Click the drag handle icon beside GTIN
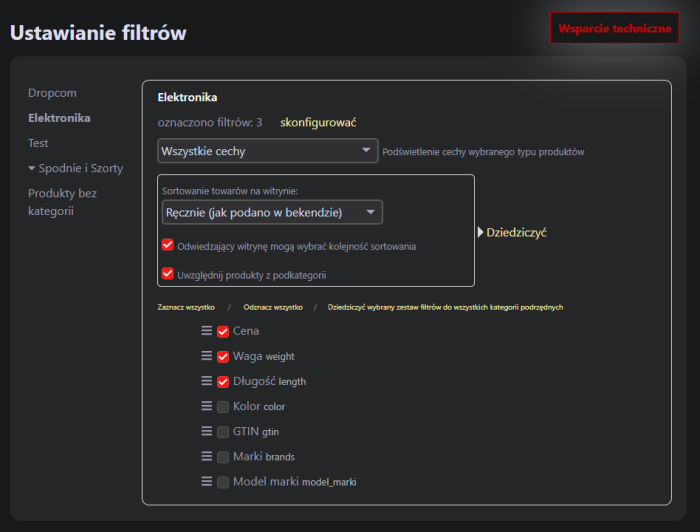This screenshot has width=700, height=532. [x=207, y=431]
